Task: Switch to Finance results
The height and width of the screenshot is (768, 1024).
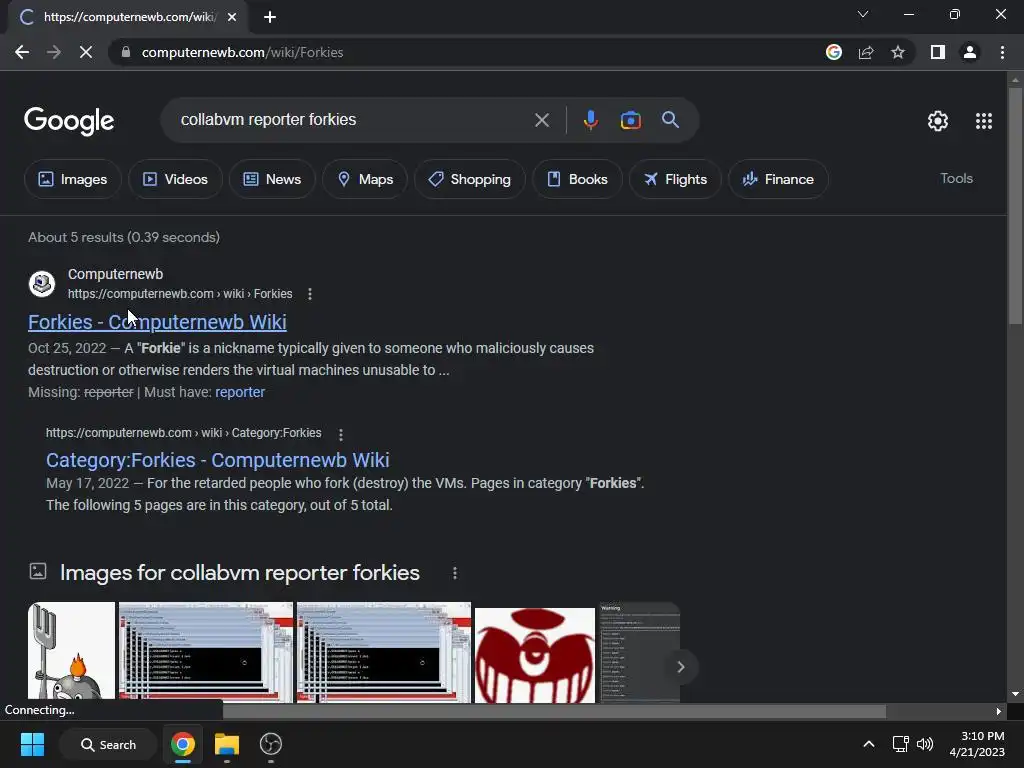Action: pos(778,179)
